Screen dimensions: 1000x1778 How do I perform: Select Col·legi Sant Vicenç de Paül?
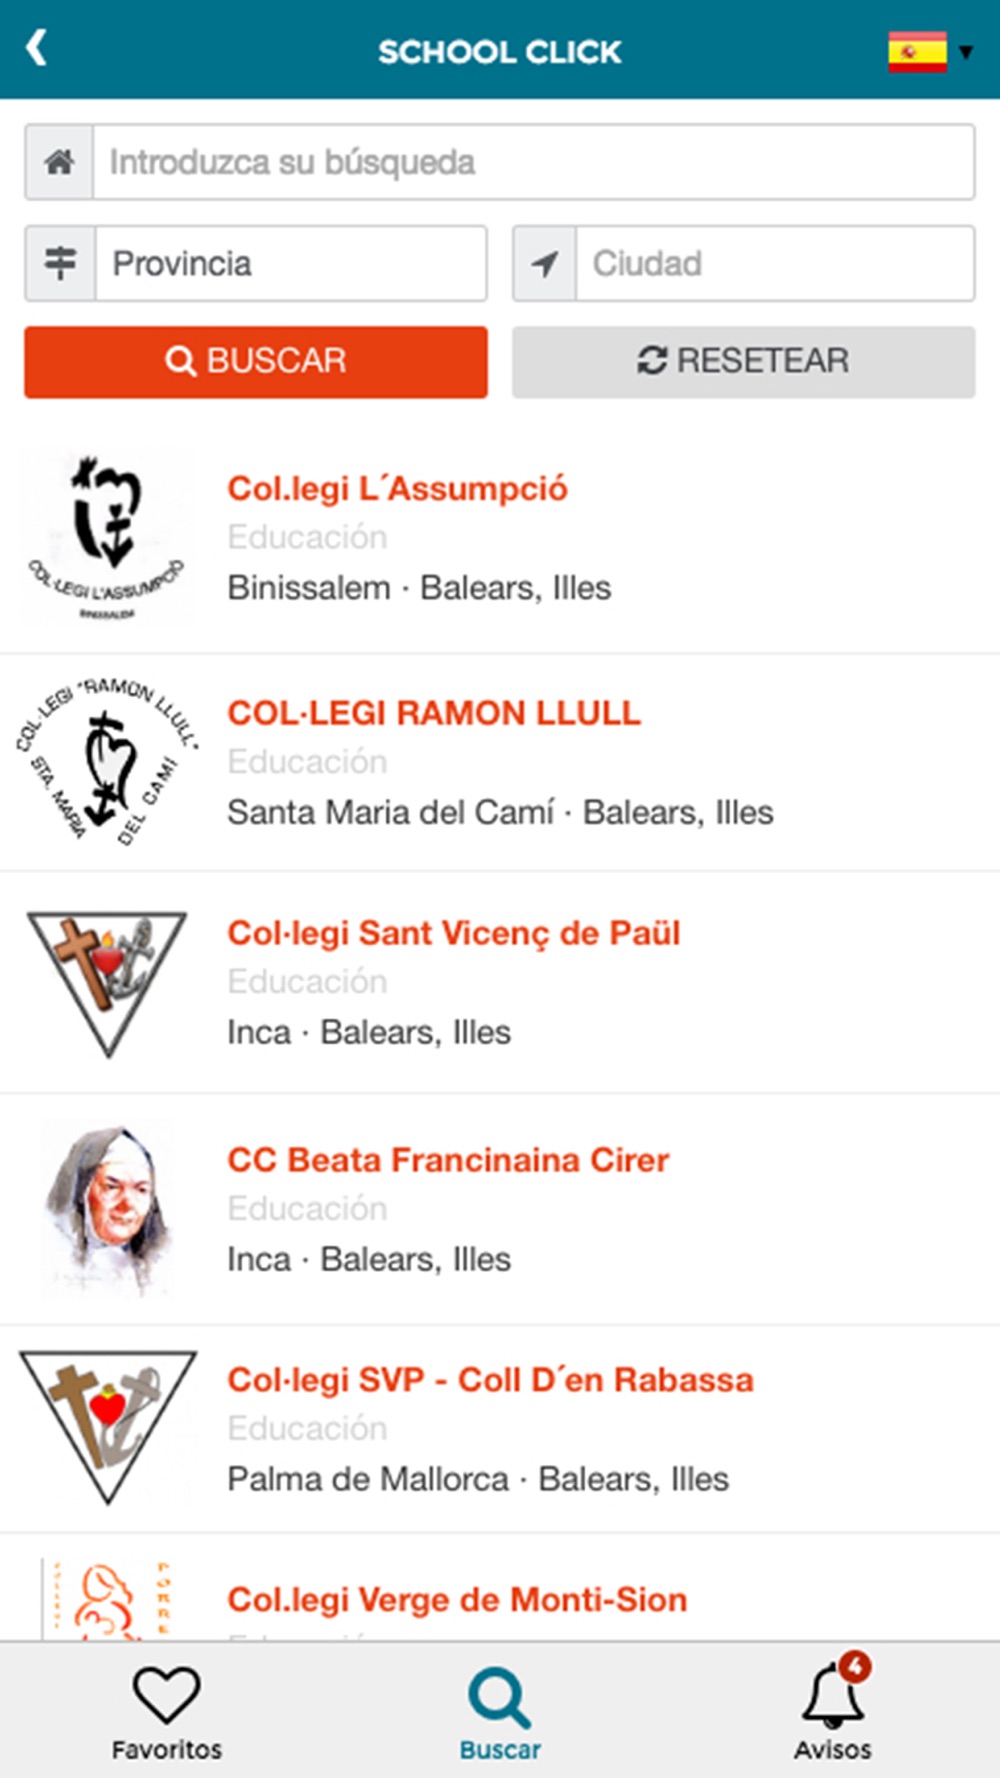pyautogui.click(x=453, y=933)
